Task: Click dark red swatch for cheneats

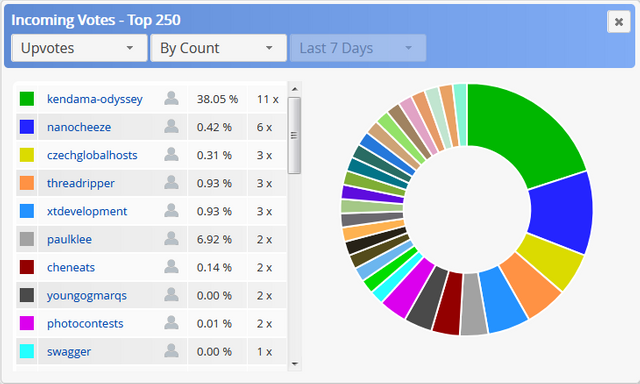Action: [27, 267]
